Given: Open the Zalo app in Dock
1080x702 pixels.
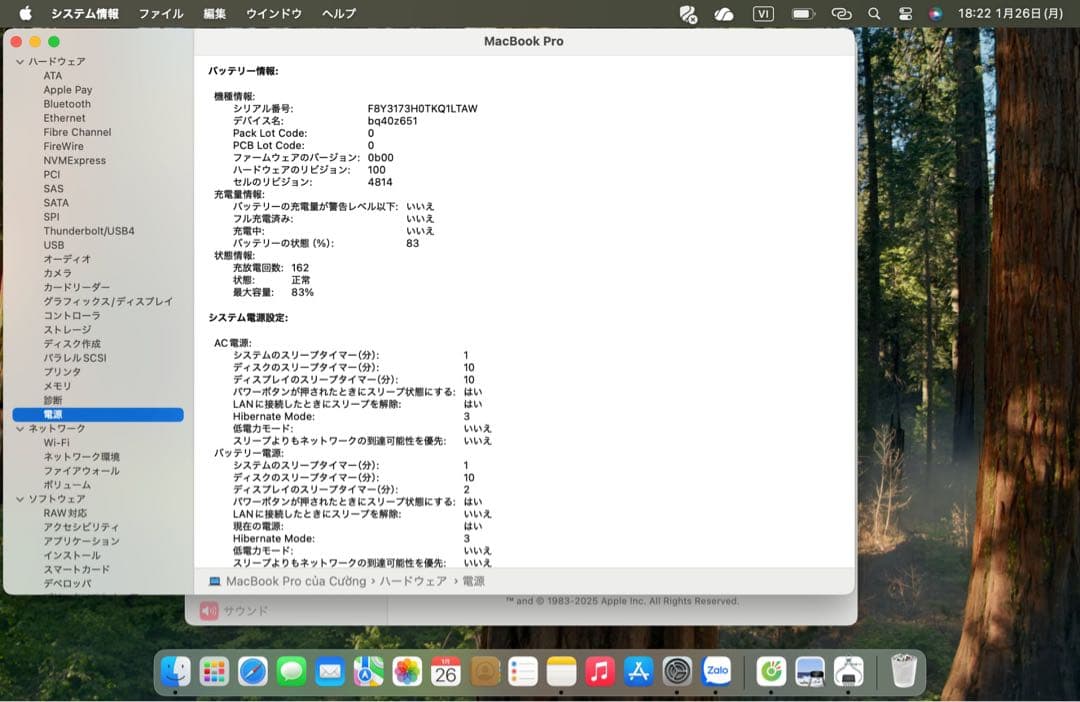Looking at the screenshot, I should (716, 671).
